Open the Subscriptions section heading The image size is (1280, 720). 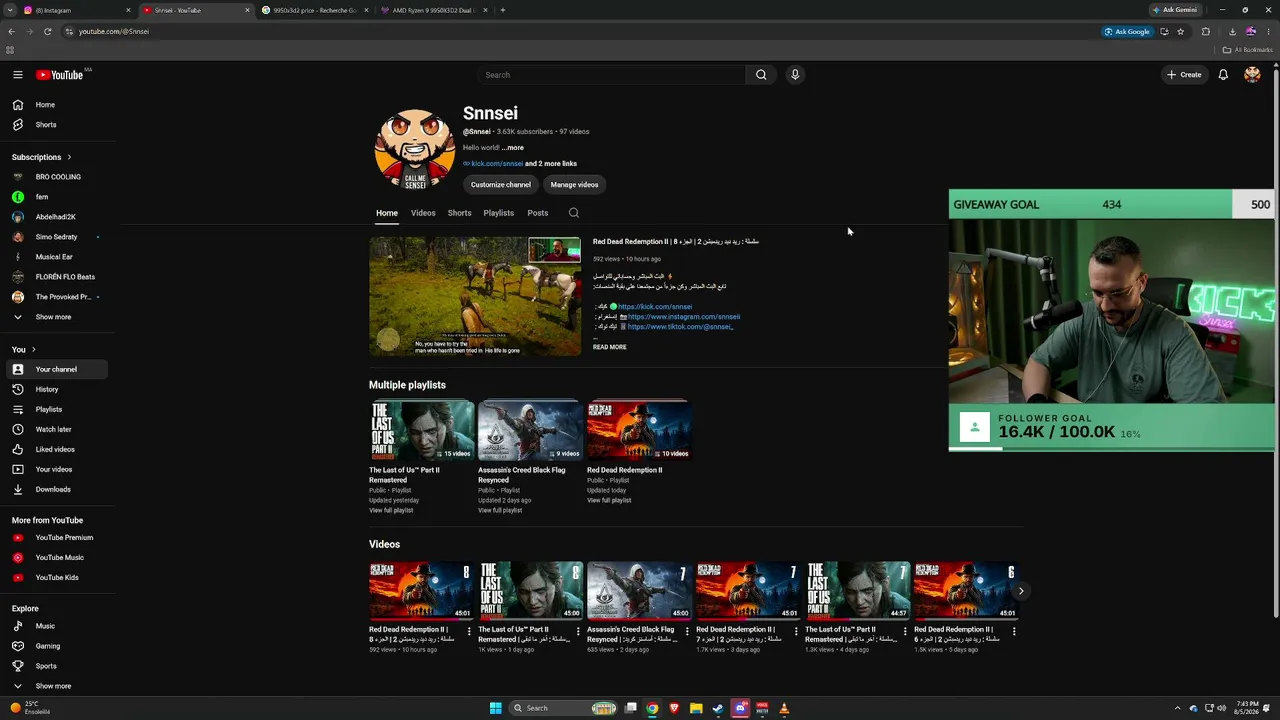point(41,157)
